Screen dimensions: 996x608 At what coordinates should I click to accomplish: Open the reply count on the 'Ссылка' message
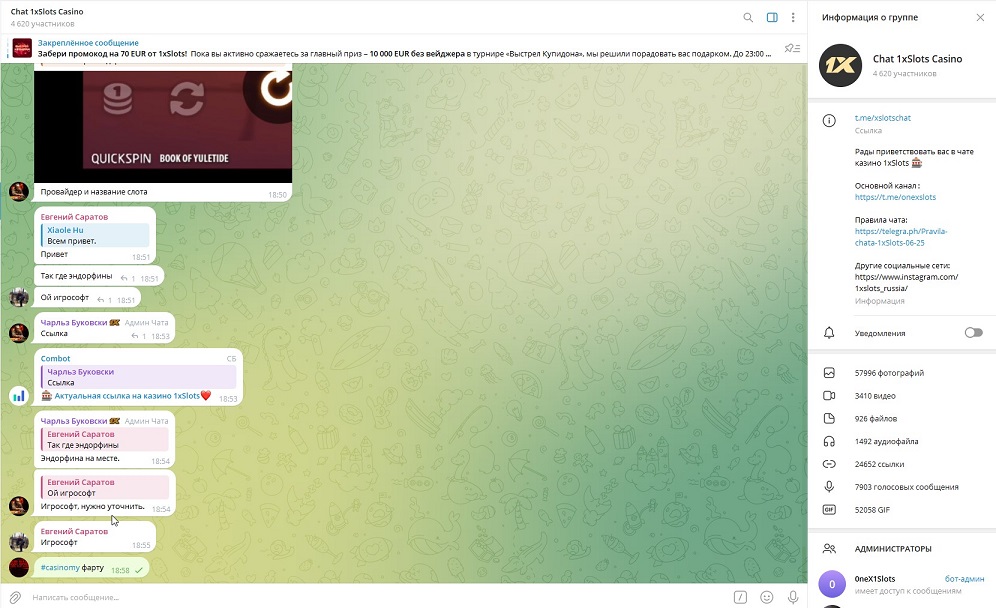(x=138, y=336)
